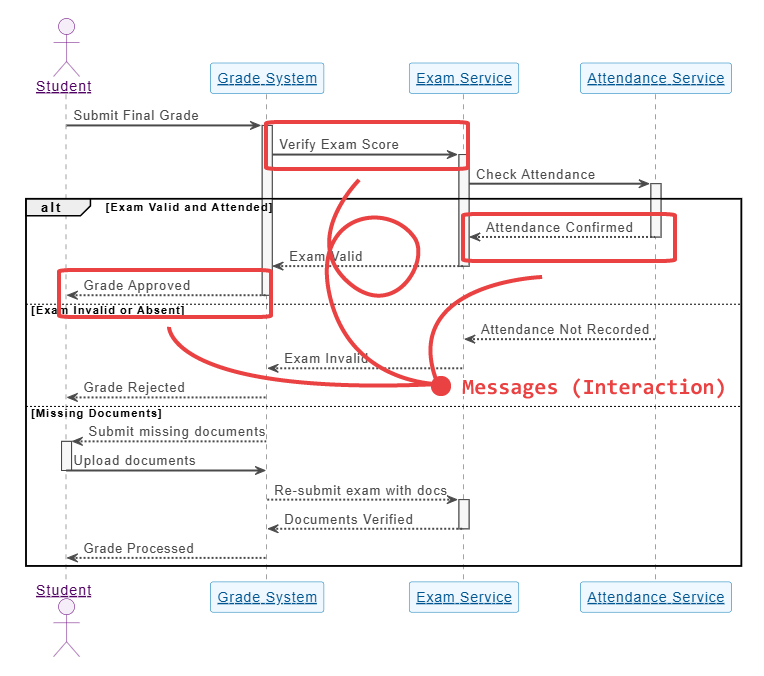Select the 'Attendance Not Recorded' message

(564, 329)
